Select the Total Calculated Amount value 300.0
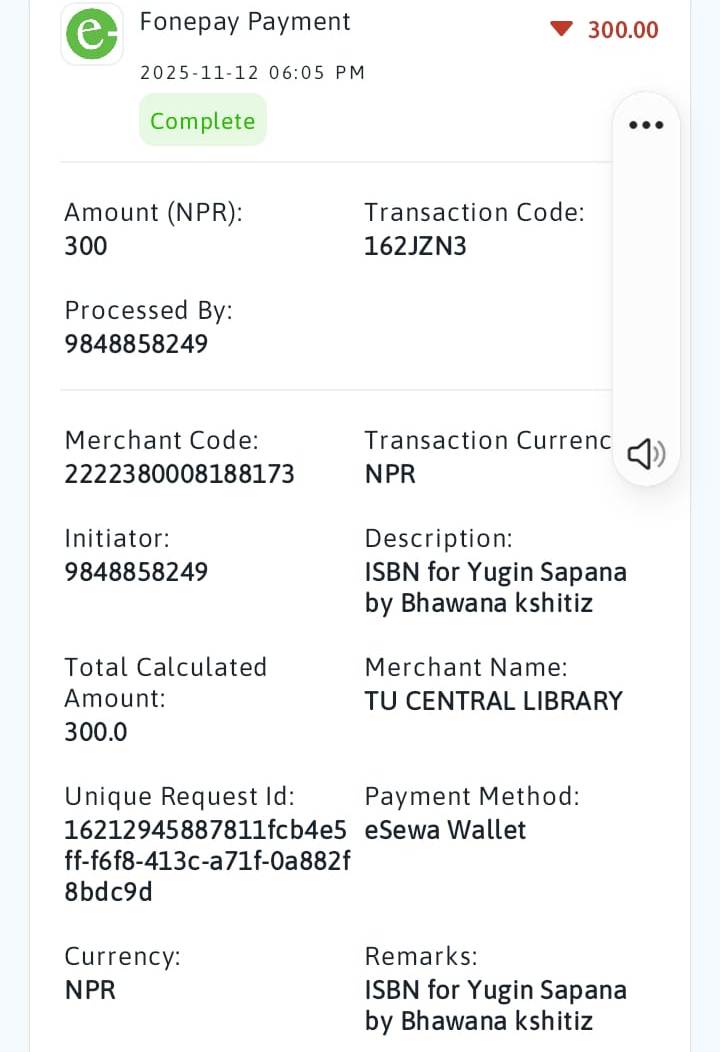The width and height of the screenshot is (720, 1052). click(96, 732)
